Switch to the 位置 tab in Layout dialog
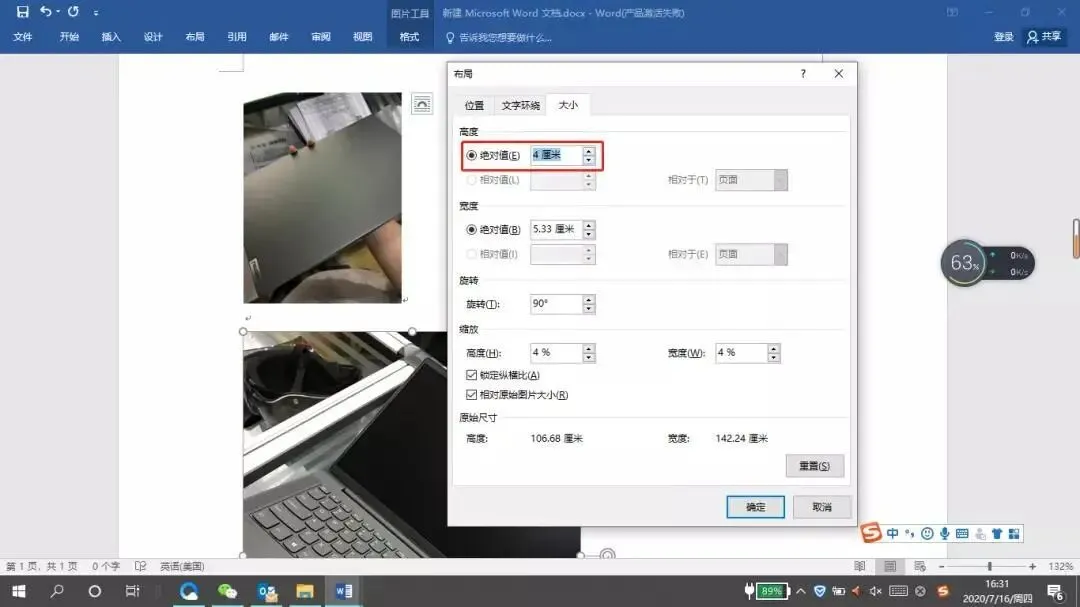1080x607 pixels. tap(473, 103)
